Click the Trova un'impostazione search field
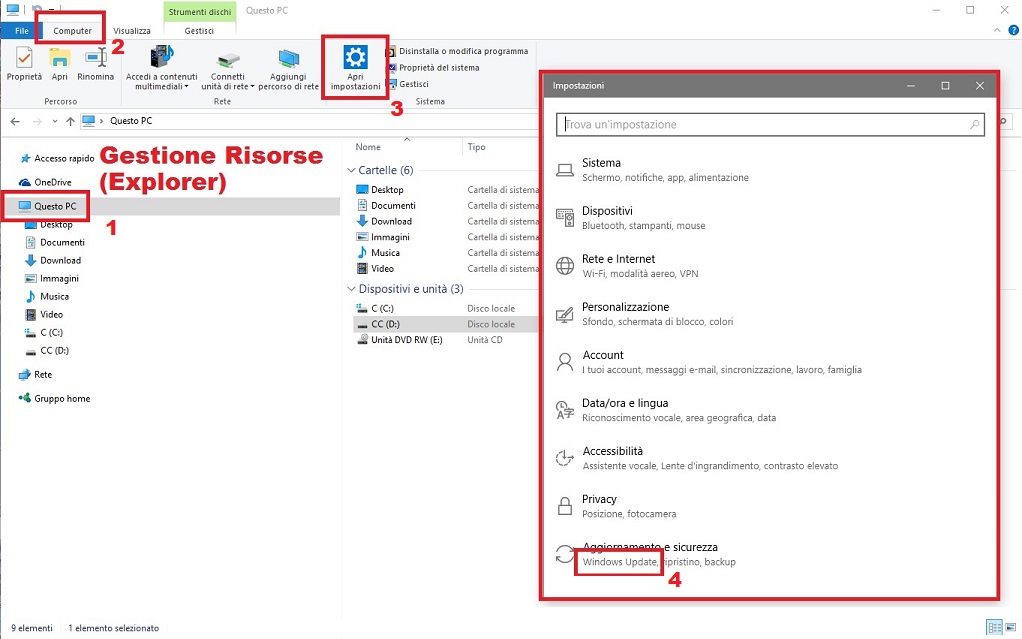This screenshot has width=1022, height=639. [x=770, y=125]
